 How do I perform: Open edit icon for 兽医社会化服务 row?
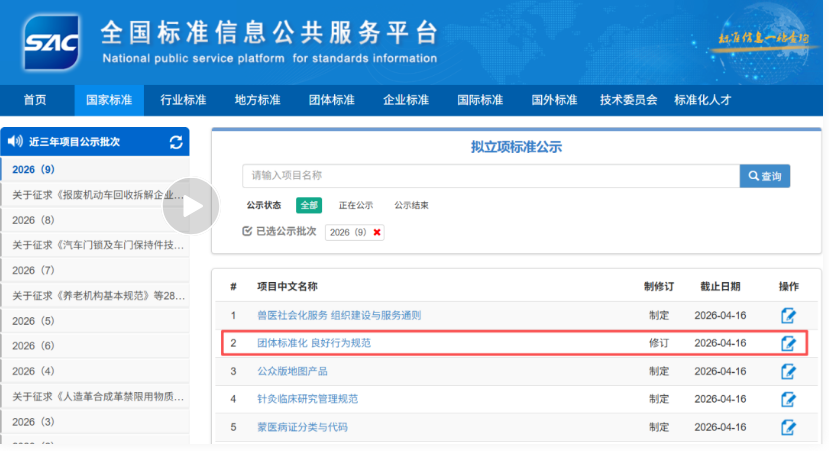coord(788,315)
